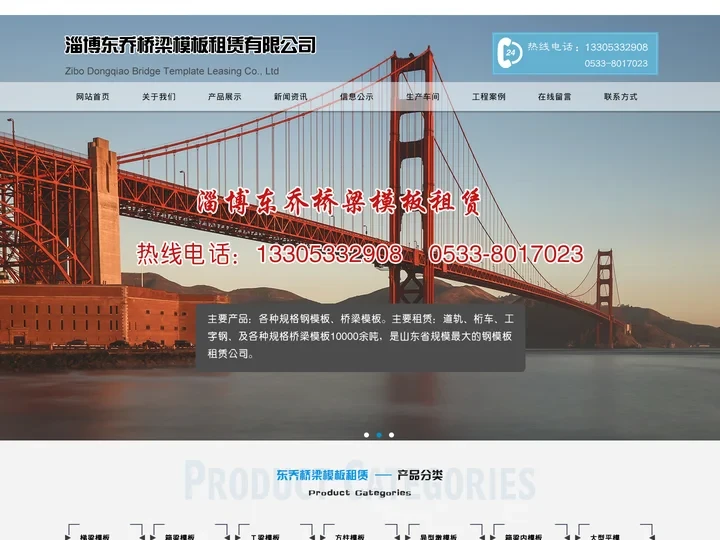Visit the 生产车间 workshop page
The width and height of the screenshot is (720, 540).
pos(422,96)
